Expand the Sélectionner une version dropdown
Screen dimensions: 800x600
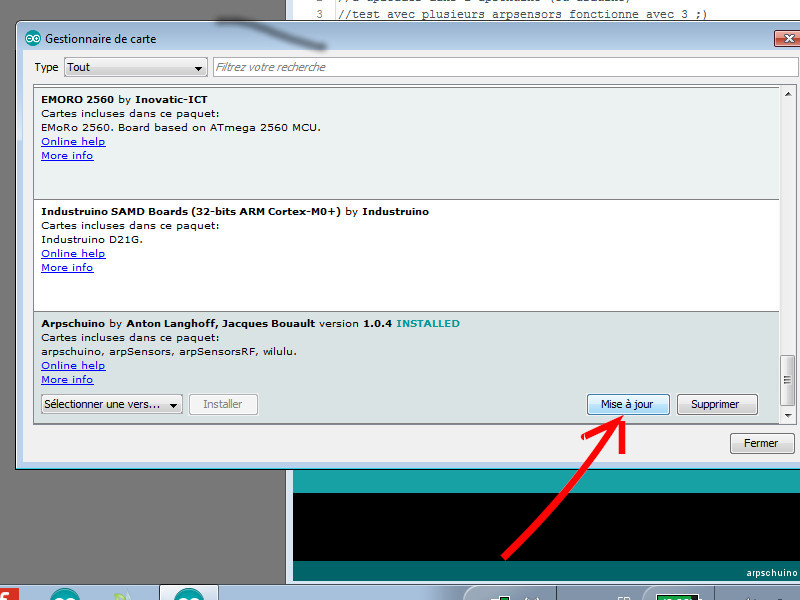pyautogui.click(x=112, y=404)
